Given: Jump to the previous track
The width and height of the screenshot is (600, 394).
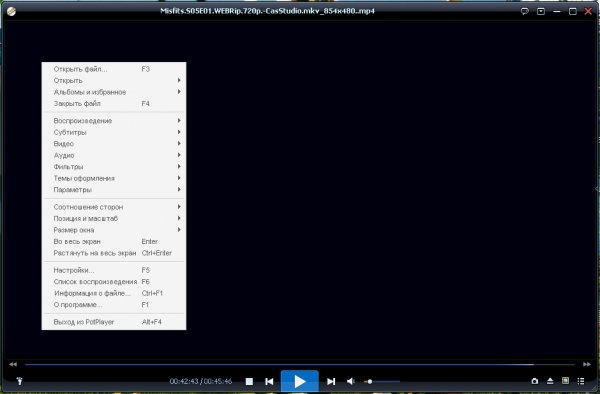Looking at the screenshot, I should pos(269,381).
